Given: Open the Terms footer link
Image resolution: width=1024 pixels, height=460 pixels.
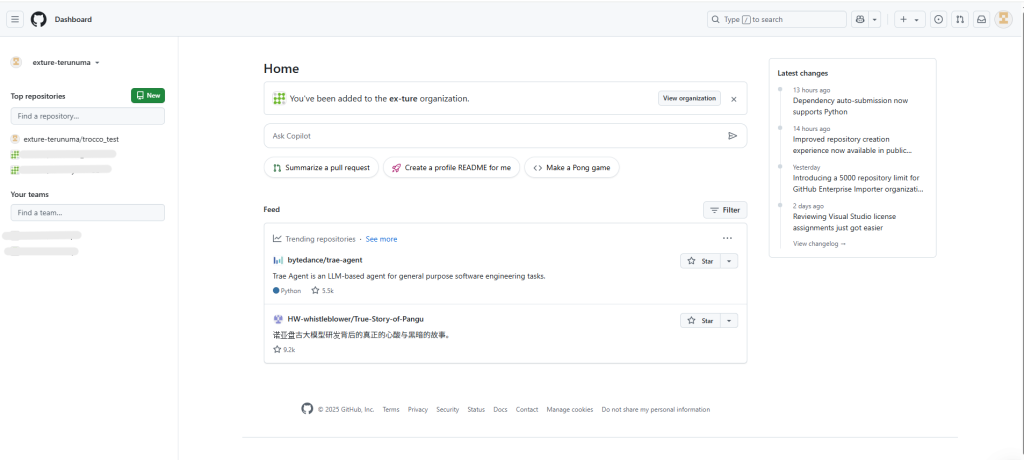Looking at the screenshot, I should click(391, 410).
